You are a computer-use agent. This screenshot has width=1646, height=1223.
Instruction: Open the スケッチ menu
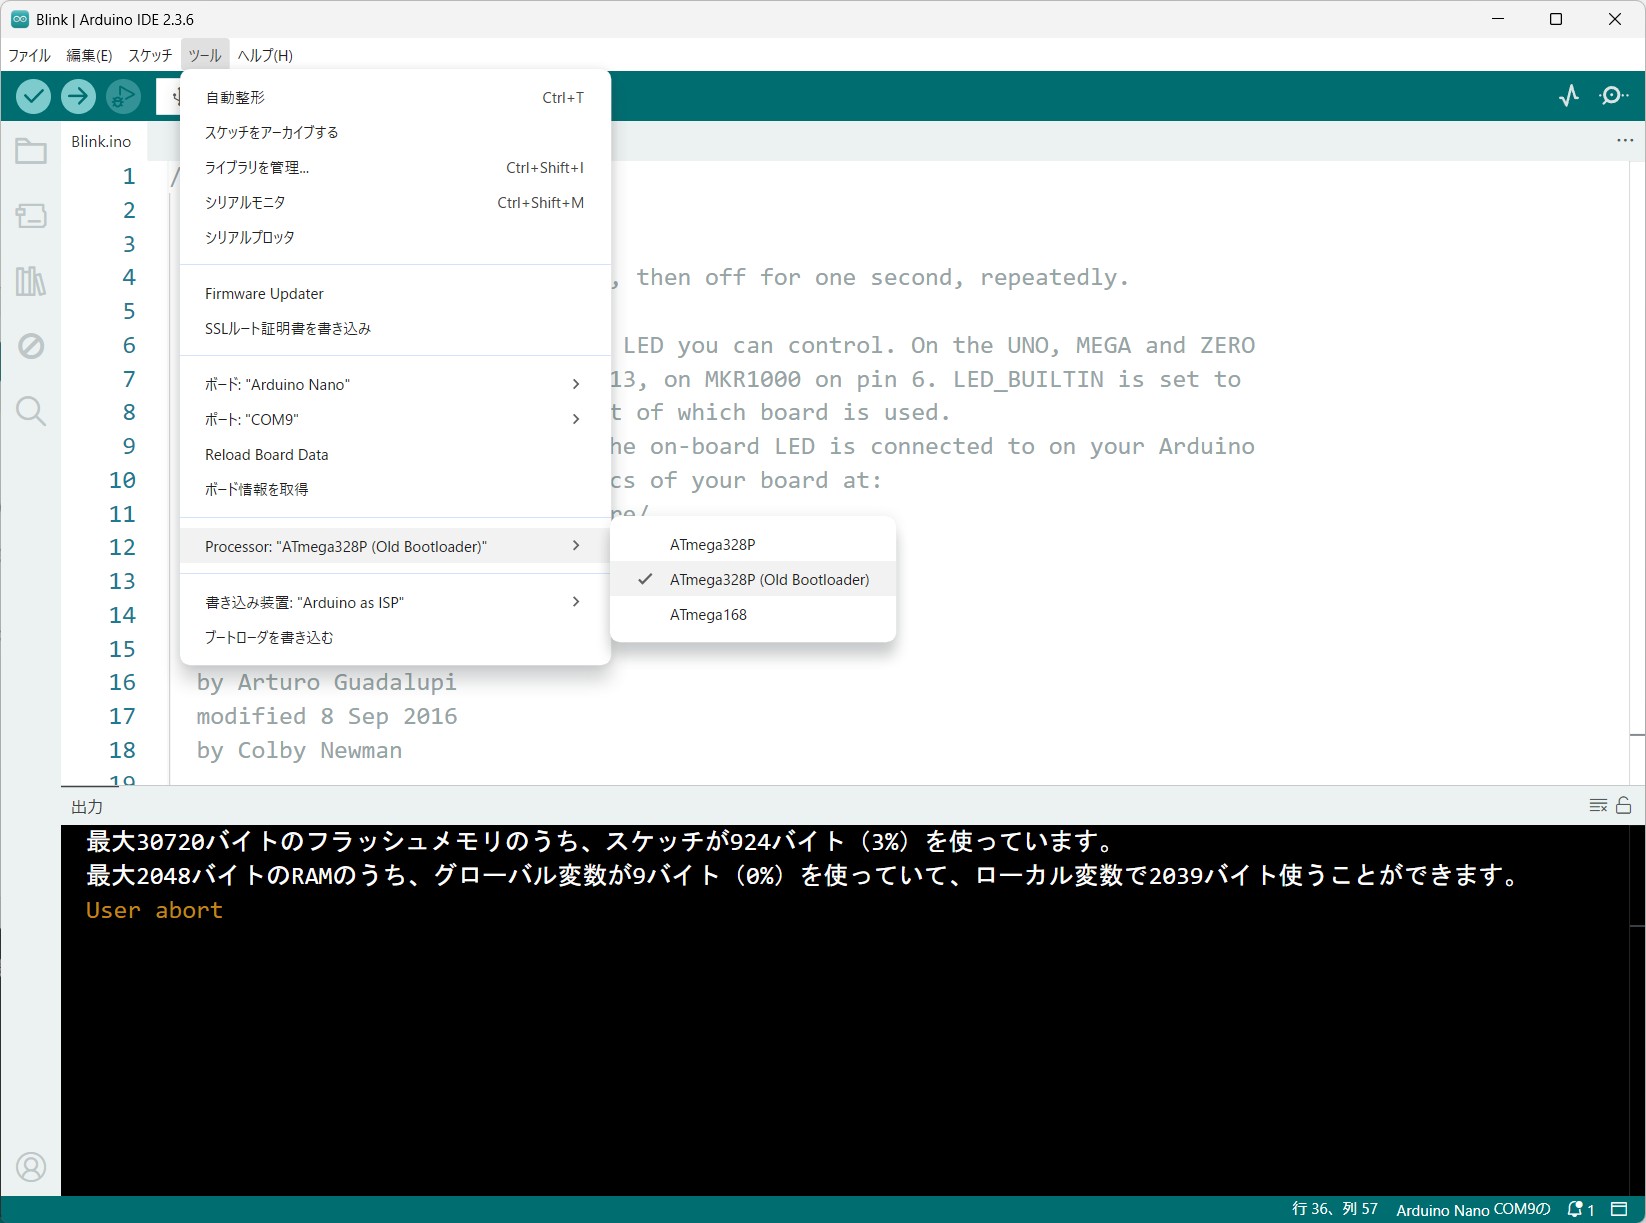coord(150,56)
